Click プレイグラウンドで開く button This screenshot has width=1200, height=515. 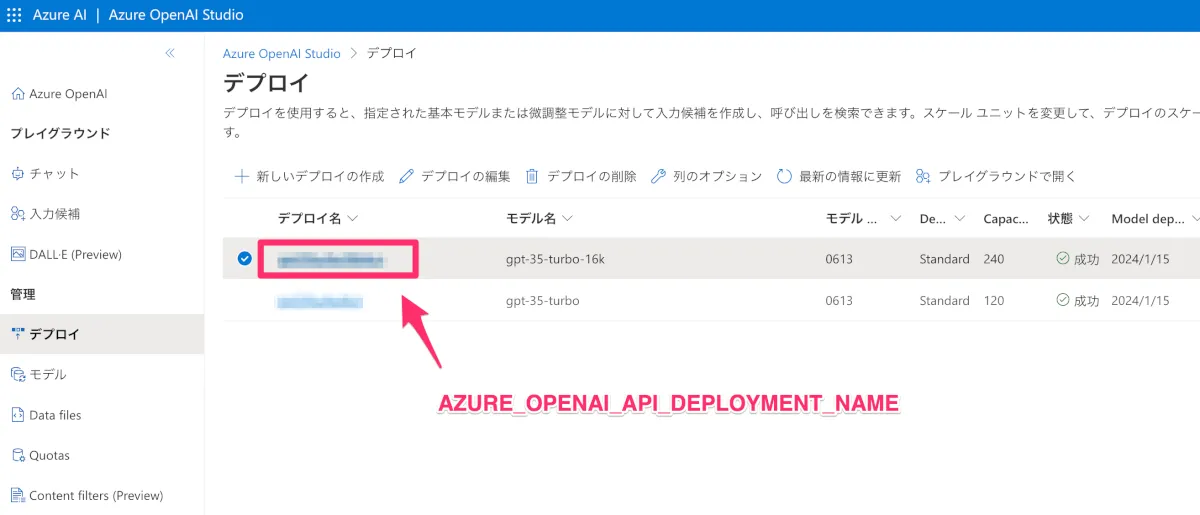point(996,176)
